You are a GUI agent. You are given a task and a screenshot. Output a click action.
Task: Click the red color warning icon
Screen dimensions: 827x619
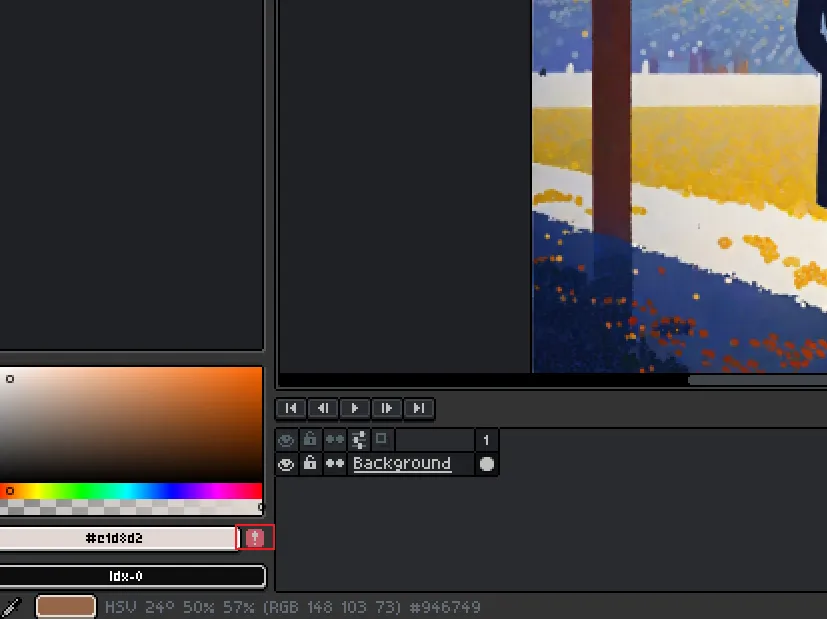point(255,538)
